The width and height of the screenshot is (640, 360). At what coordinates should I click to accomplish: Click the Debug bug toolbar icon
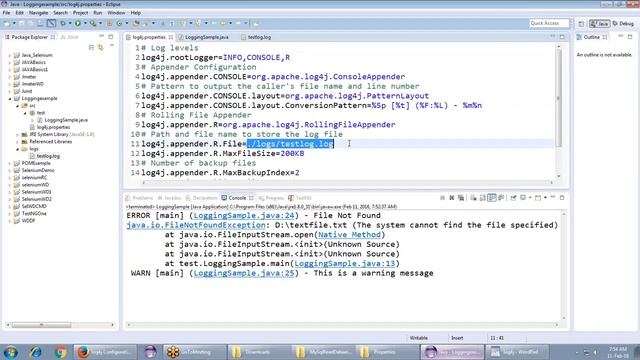coord(63,23)
